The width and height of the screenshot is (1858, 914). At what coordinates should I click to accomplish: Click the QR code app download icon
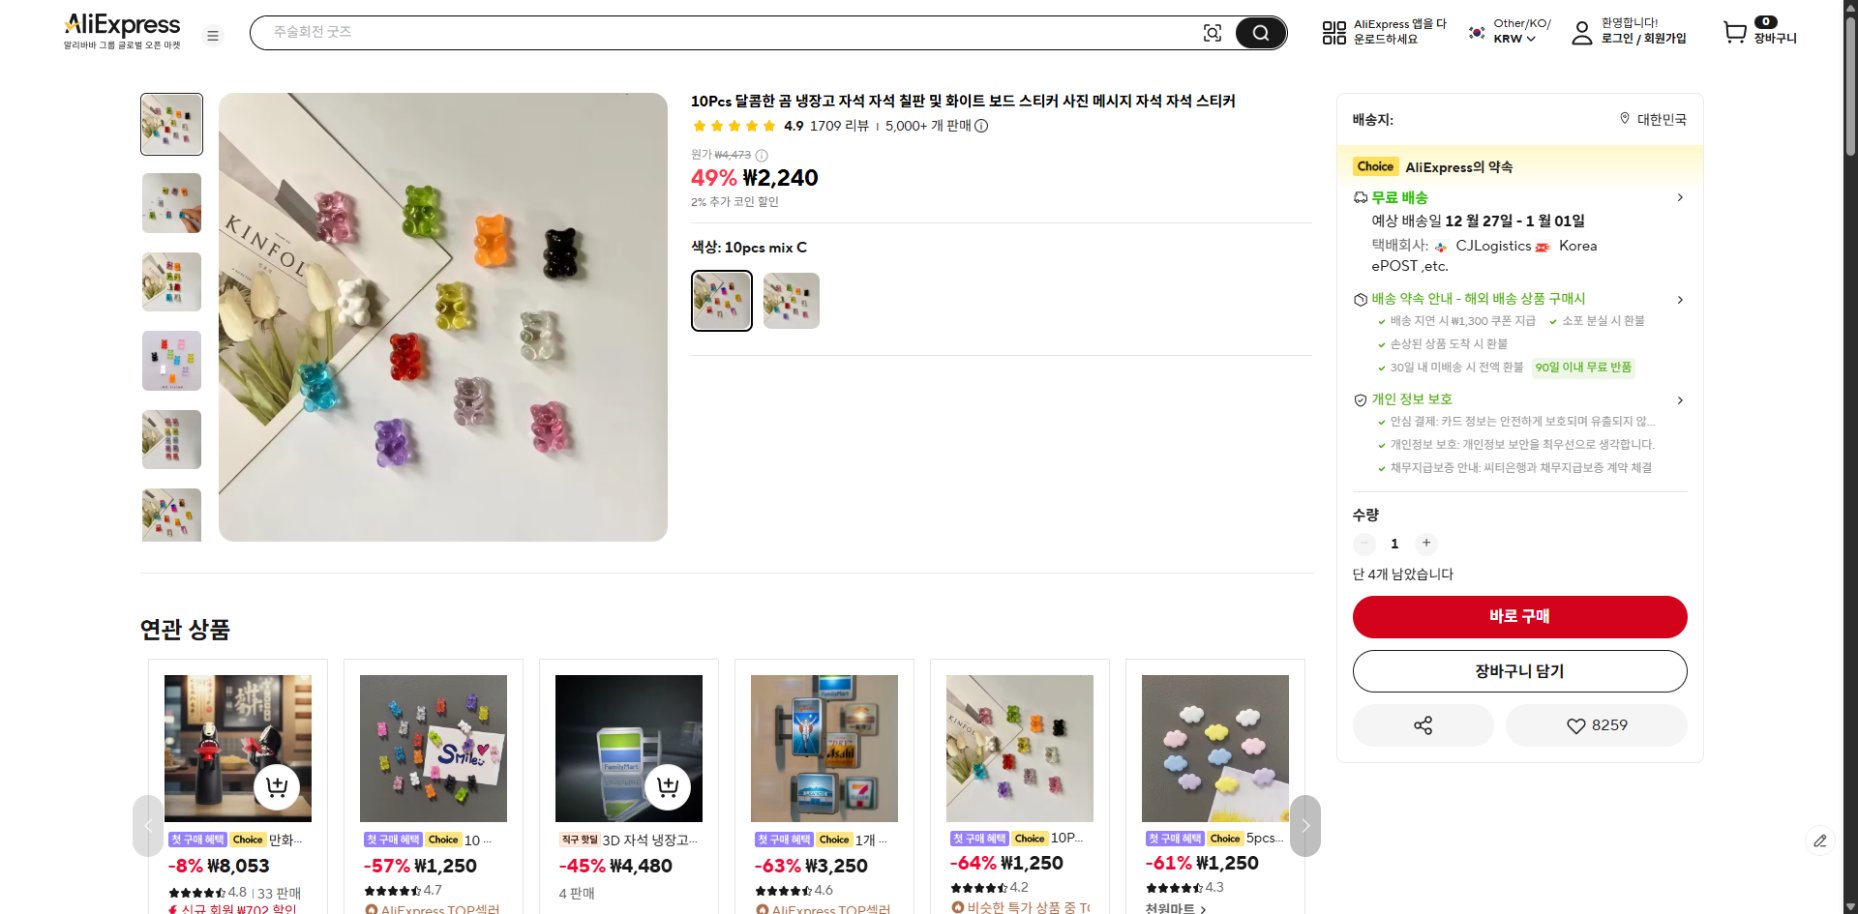pos(1334,33)
